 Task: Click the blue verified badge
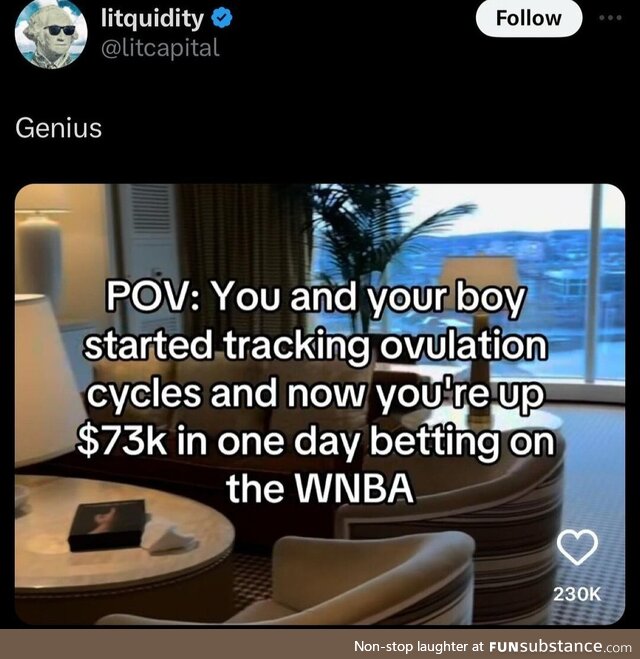click(x=221, y=18)
